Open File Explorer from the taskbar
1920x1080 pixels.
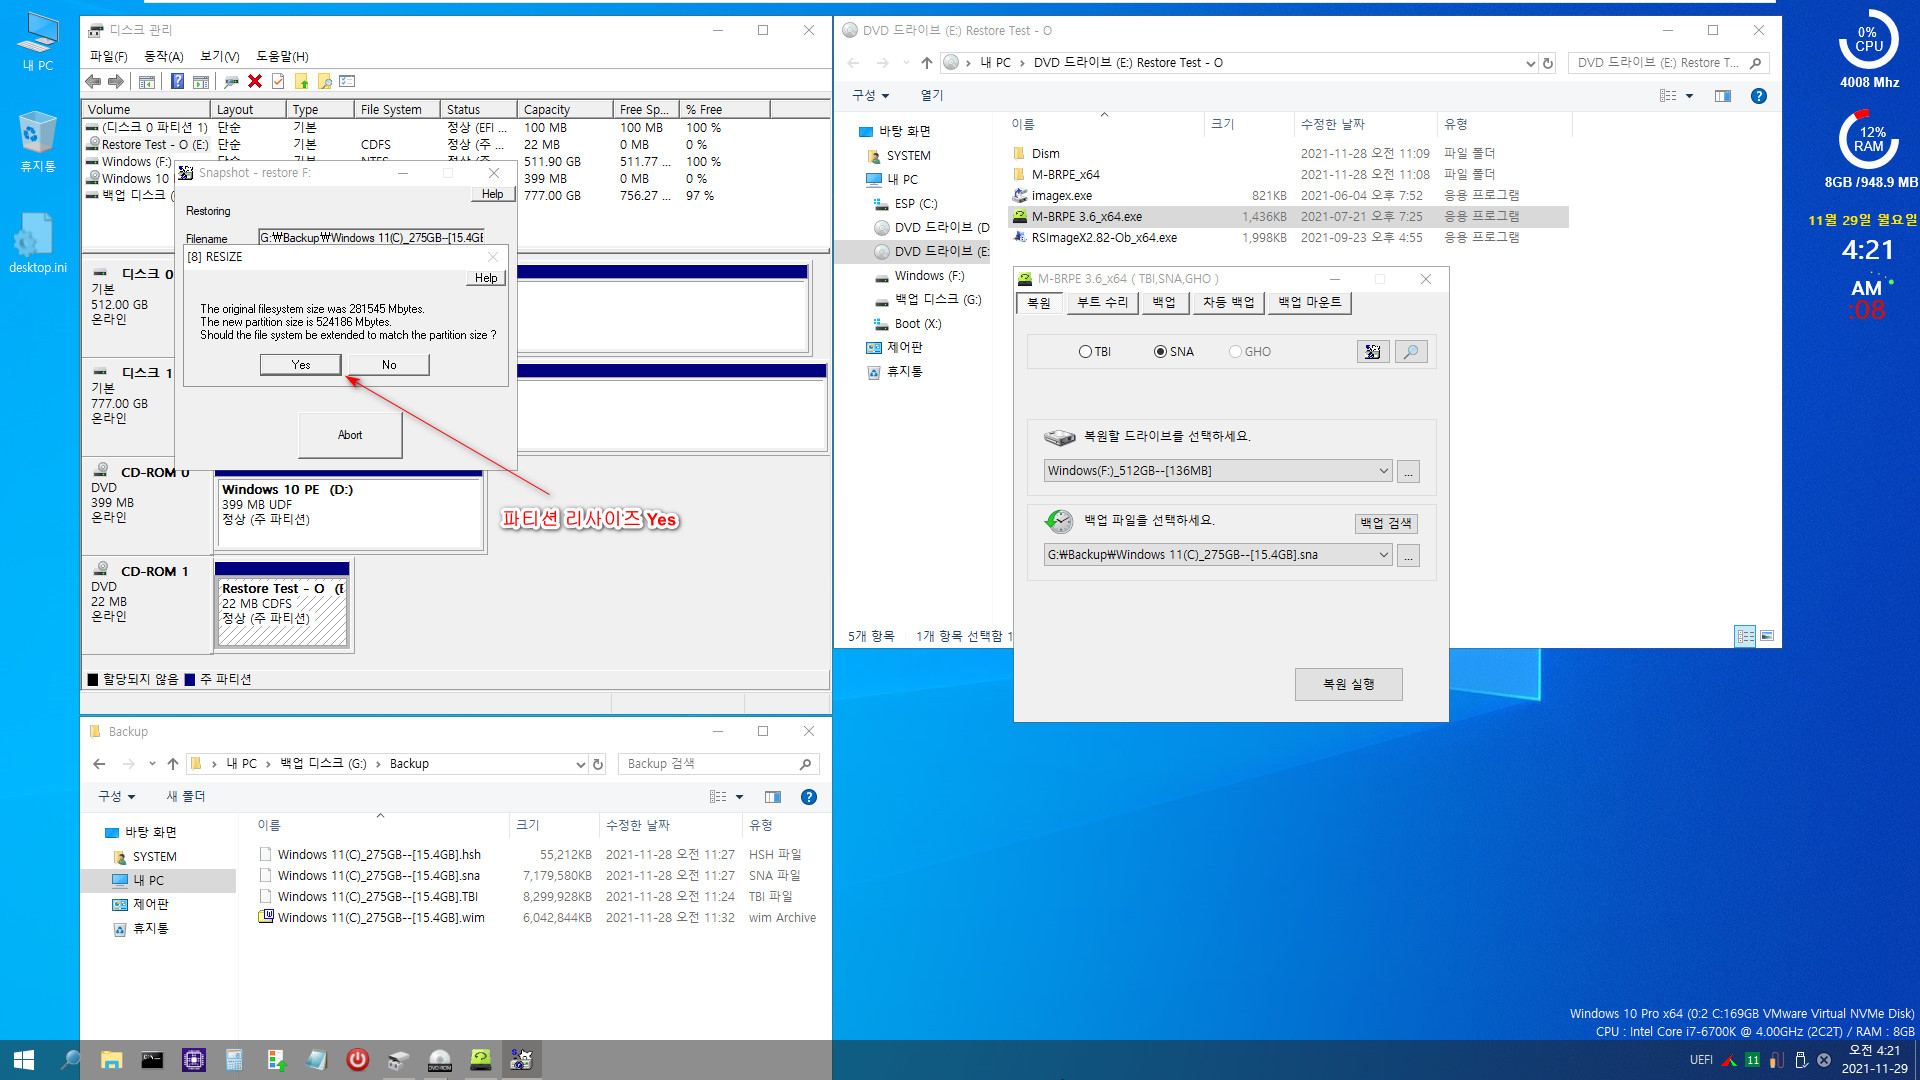111,1060
